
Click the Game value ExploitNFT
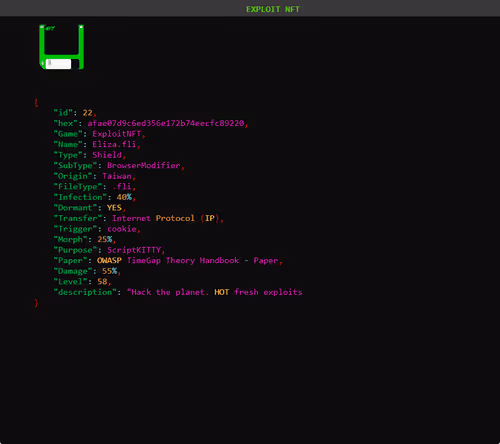(x=117, y=134)
